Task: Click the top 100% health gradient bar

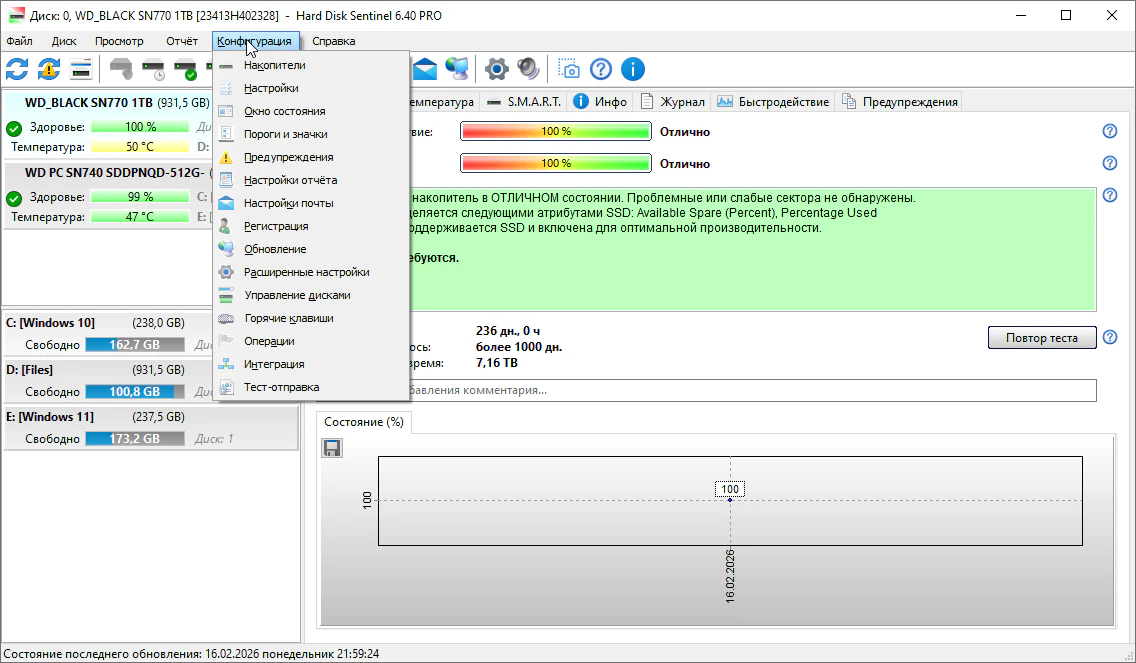Action: click(556, 132)
